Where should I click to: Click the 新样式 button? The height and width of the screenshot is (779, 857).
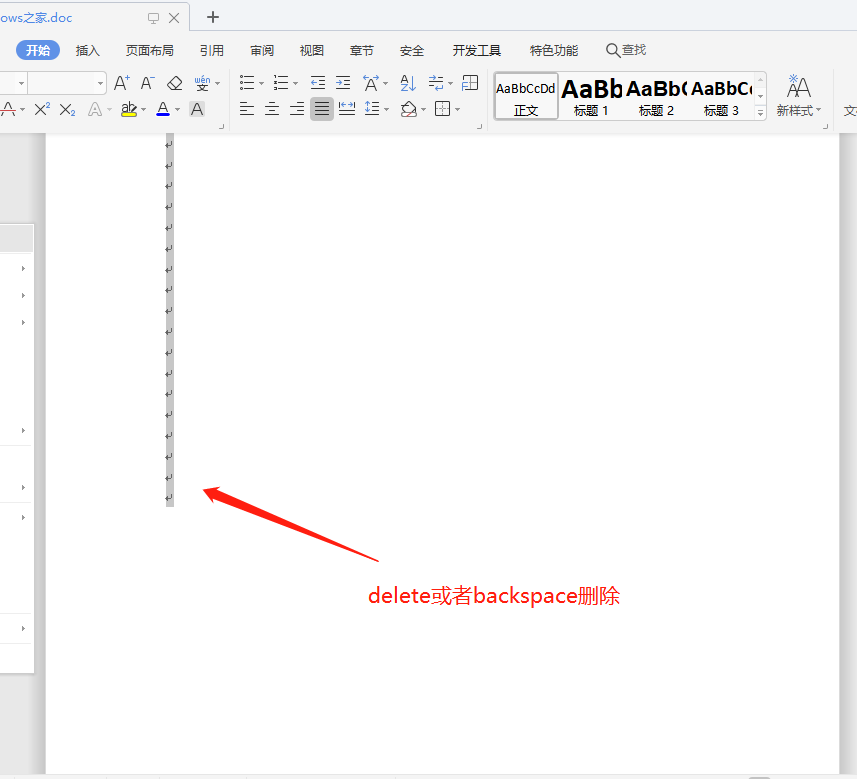click(x=798, y=96)
